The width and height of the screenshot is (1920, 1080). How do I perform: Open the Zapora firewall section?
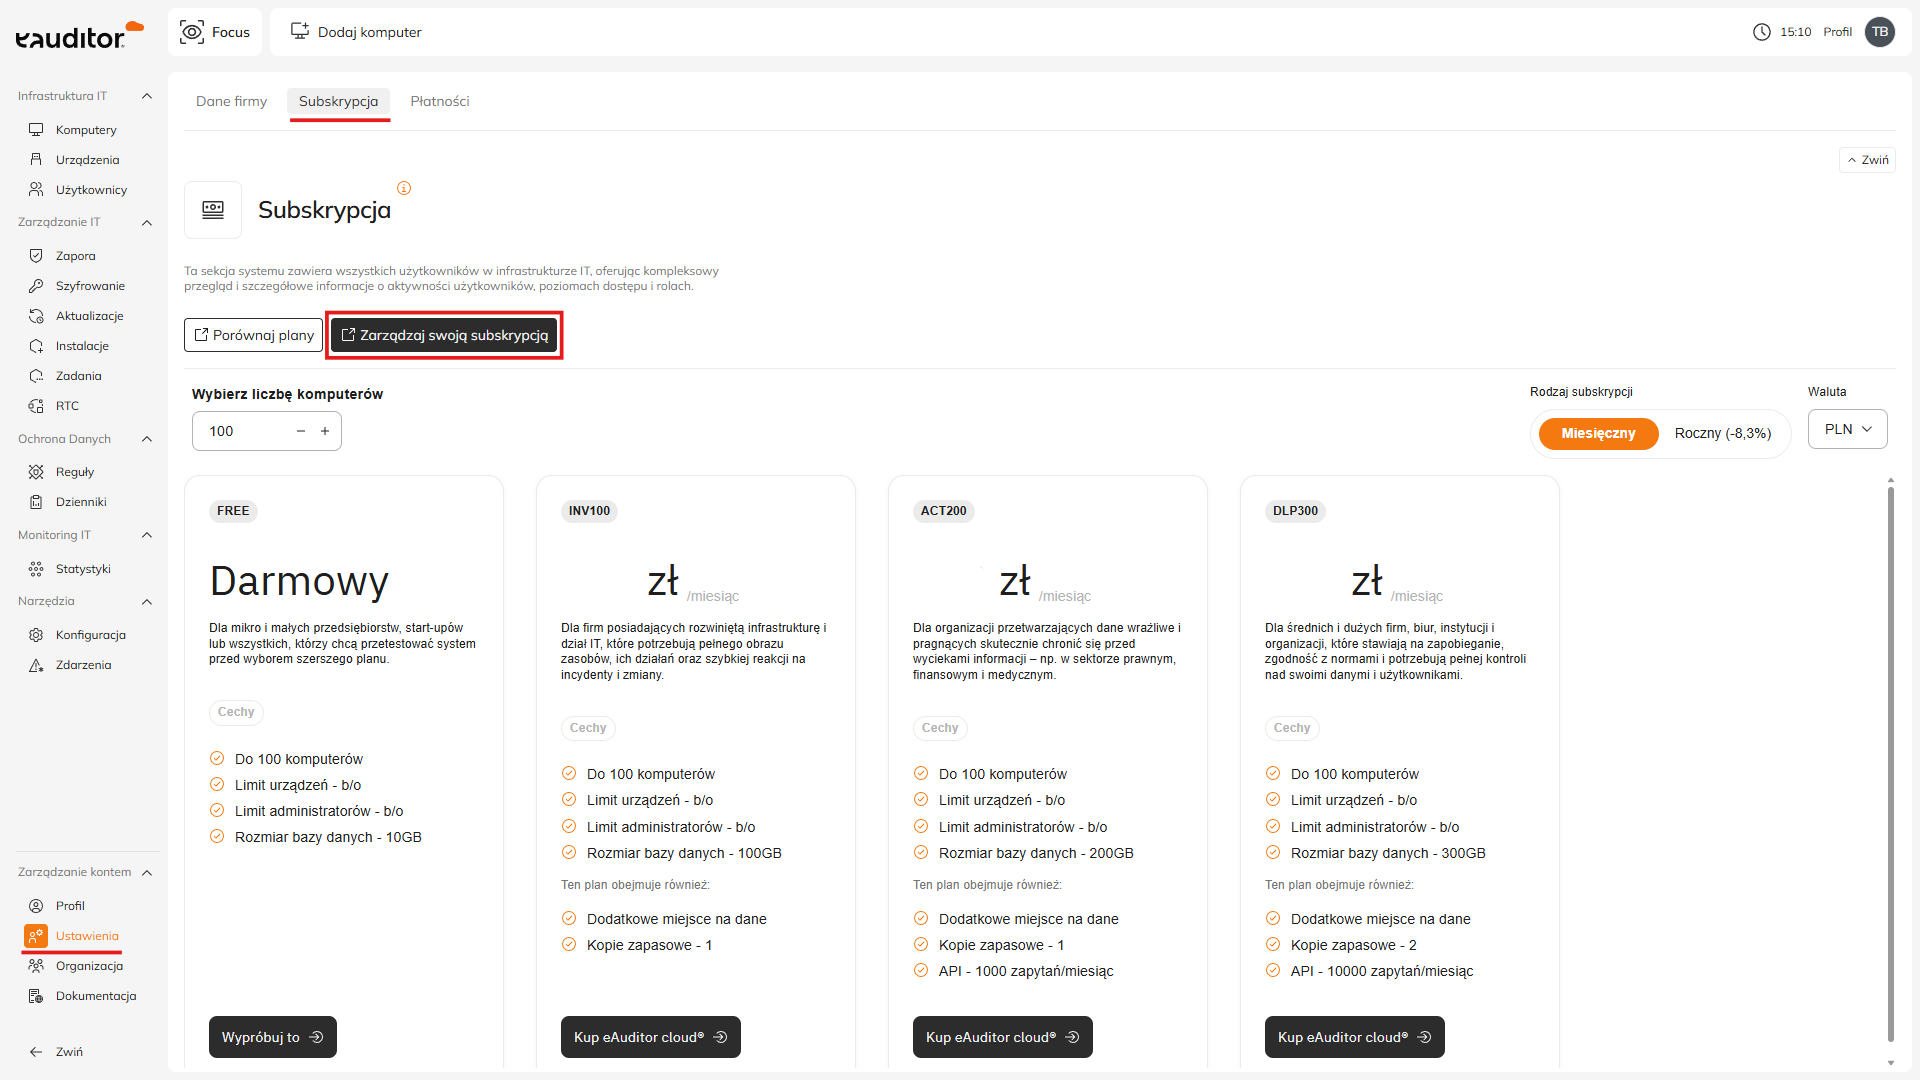[75, 256]
